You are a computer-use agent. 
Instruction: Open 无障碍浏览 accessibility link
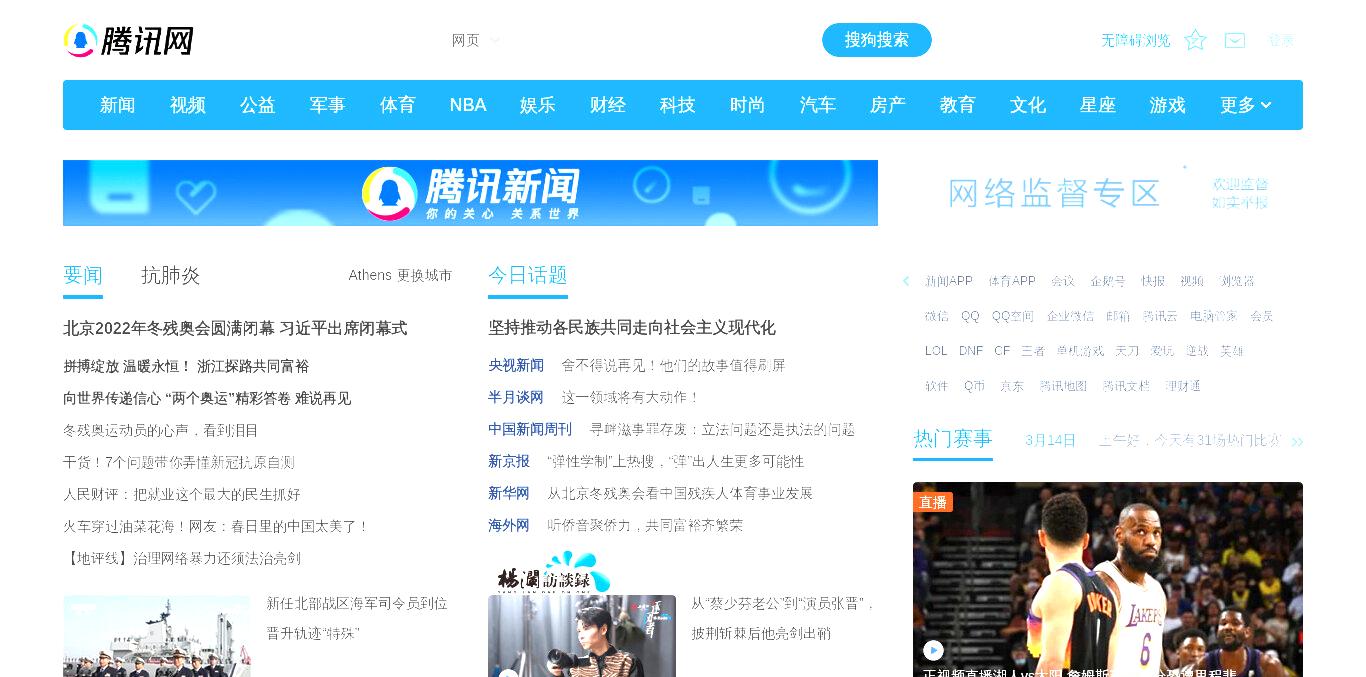(1135, 40)
